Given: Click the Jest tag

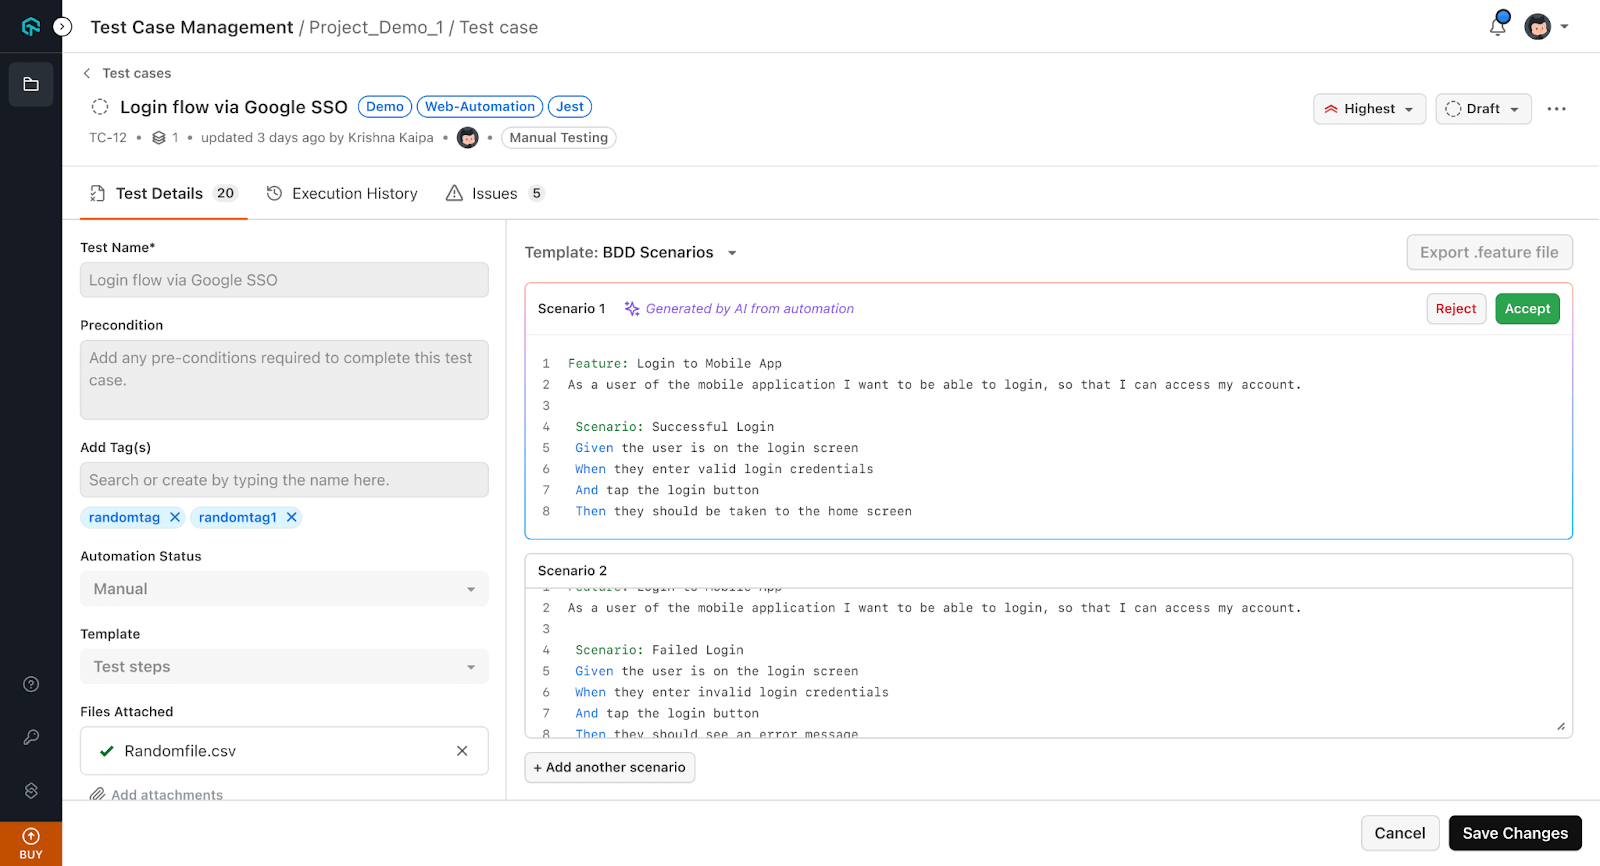Looking at the screenshot, I should pyautogui.click(x=570, y=107).
